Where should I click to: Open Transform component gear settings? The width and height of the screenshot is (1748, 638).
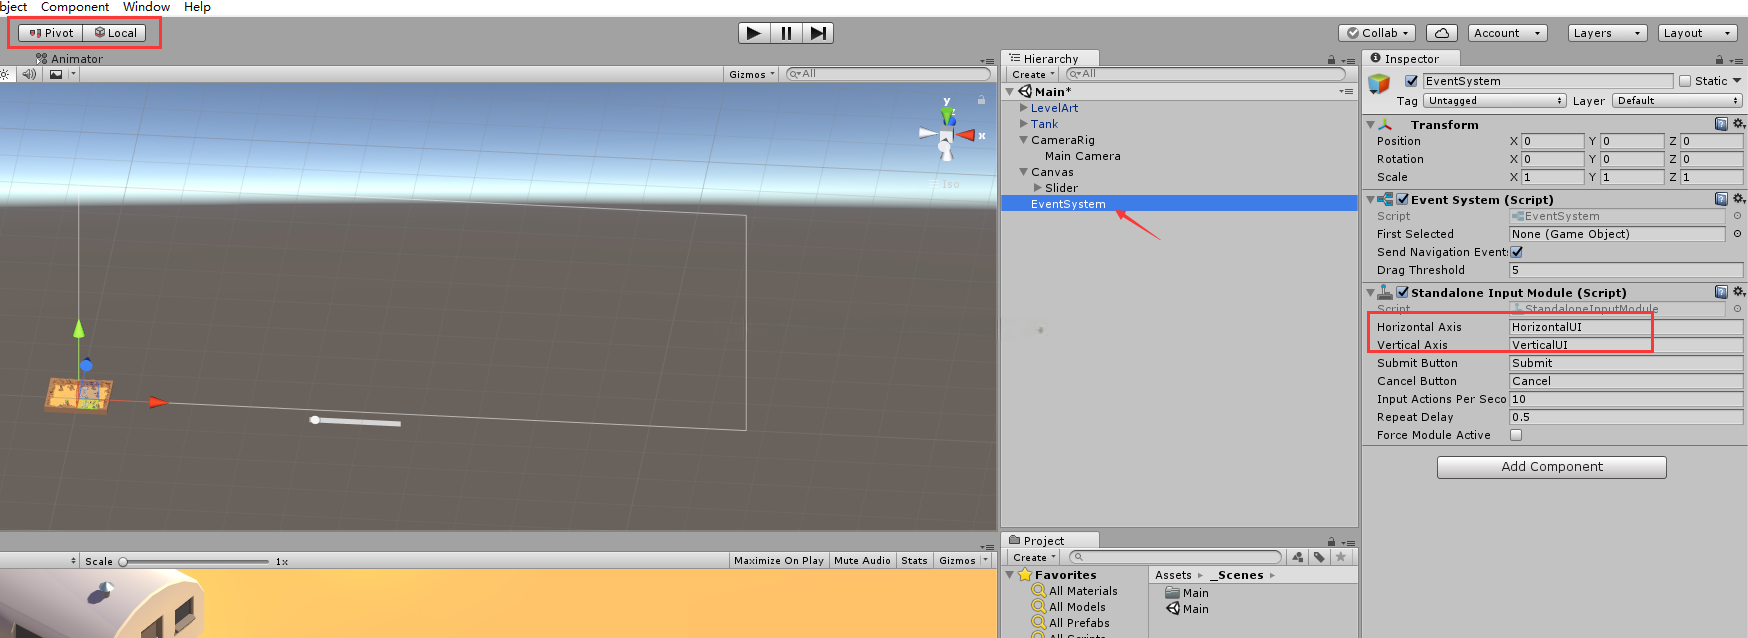(x=1739, y=124)
